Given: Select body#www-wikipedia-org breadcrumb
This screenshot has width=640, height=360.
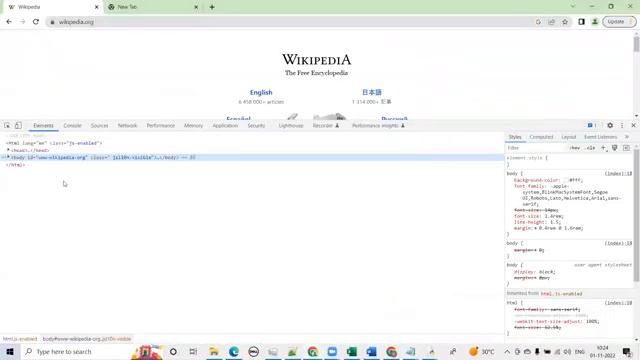Looking at the screenshot, I should 87,339.
